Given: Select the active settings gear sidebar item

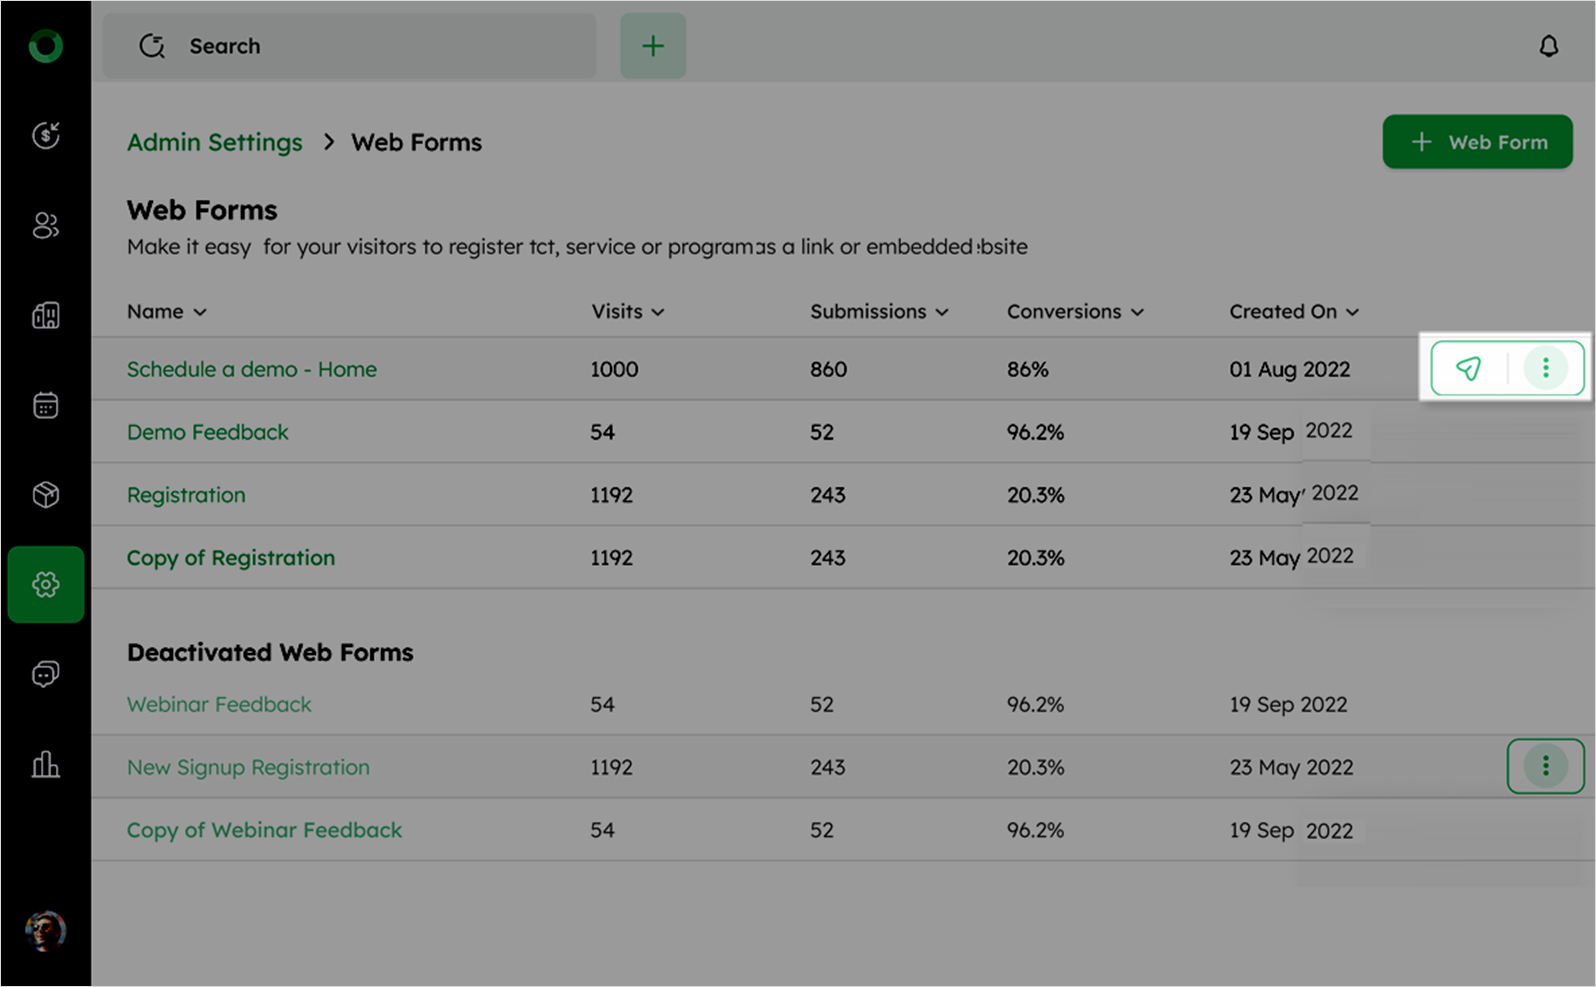Looking at the screenshot, I should 46,584.
